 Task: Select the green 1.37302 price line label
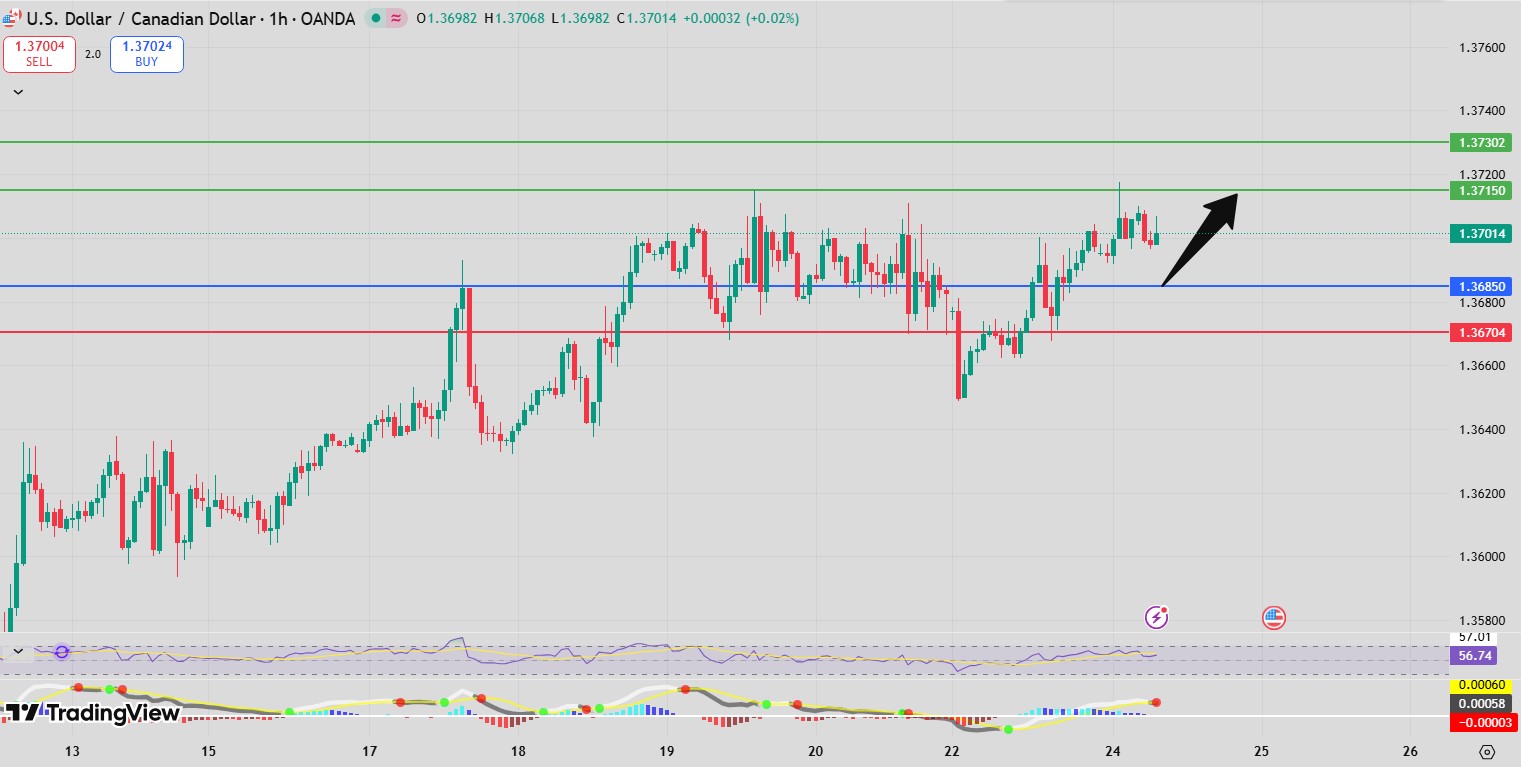pyautogui.click(x=1480, y=143)
